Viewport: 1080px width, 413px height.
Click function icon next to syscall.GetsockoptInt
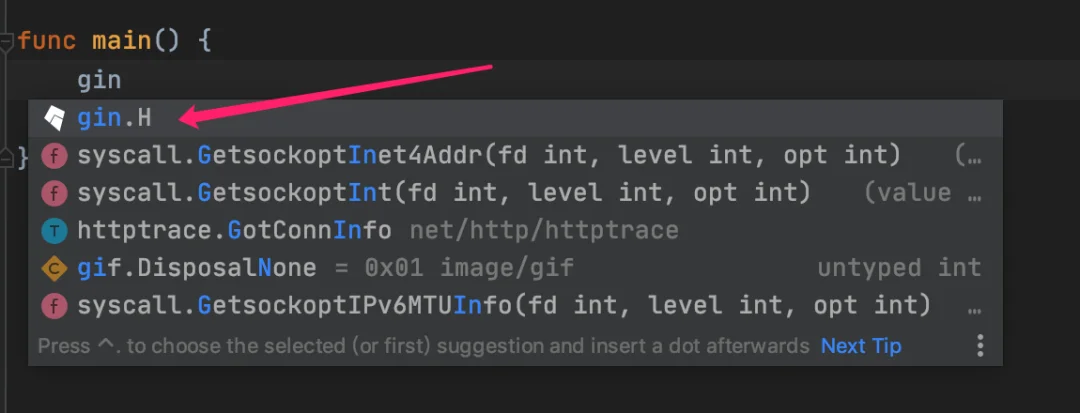[54, 193]
